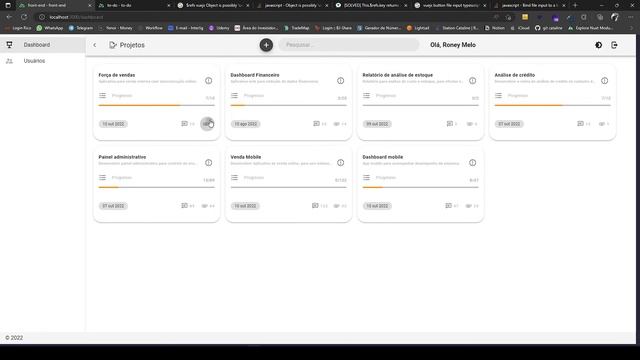640x360 pixels.
Task: Toggle dark/light theme icon
Action: tap(598, 45)
